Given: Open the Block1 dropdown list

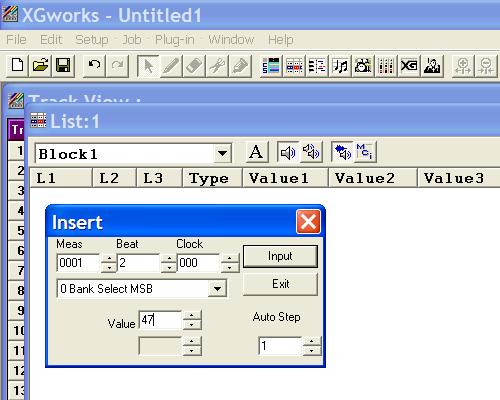Looking at the screenshot, I should [222, 153].
